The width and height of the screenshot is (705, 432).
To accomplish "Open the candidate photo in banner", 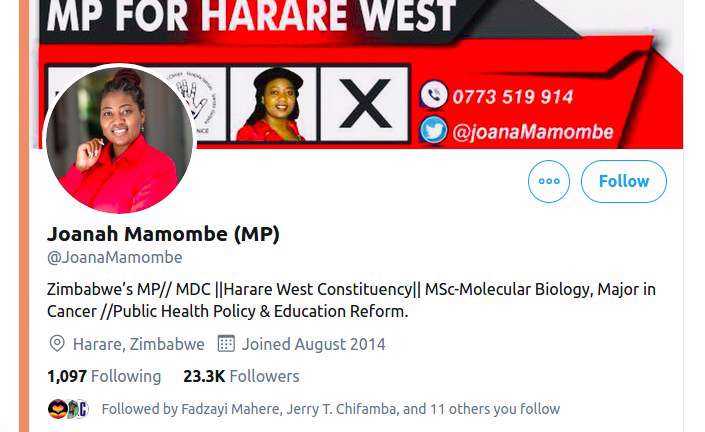I will click(273, 104).
